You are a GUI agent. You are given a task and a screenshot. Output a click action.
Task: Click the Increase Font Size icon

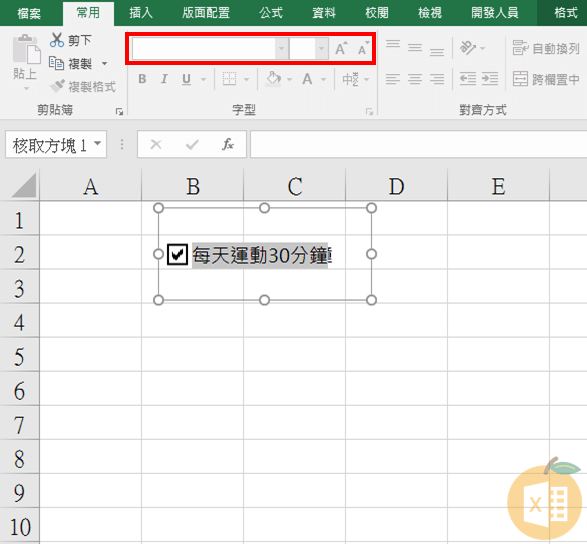point(341,48)
